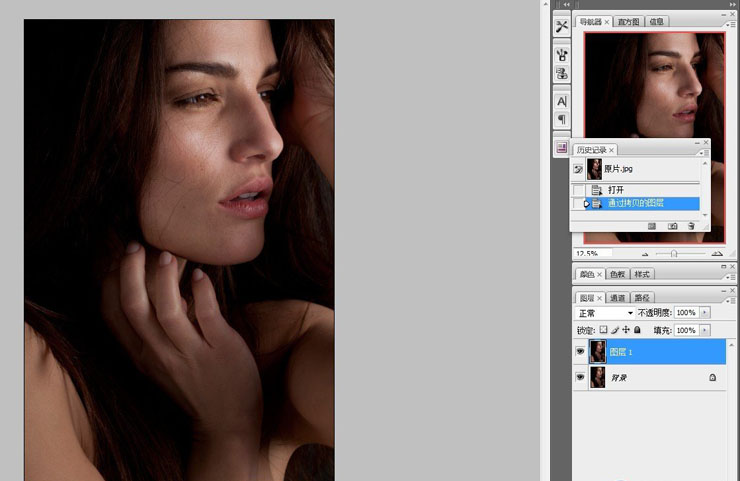
Task: Click the lock icon on Background layer
Action: 713,377
